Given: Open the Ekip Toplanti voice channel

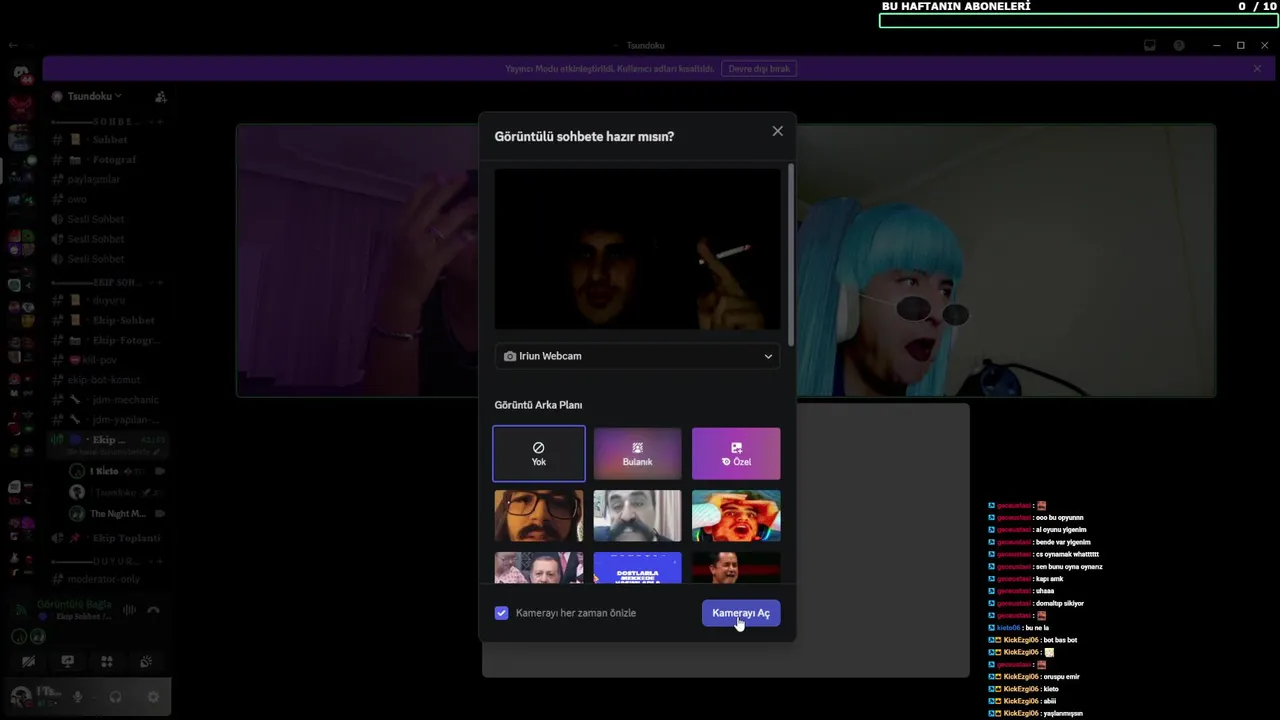Looking at the screenshot, I should (109, 538).
